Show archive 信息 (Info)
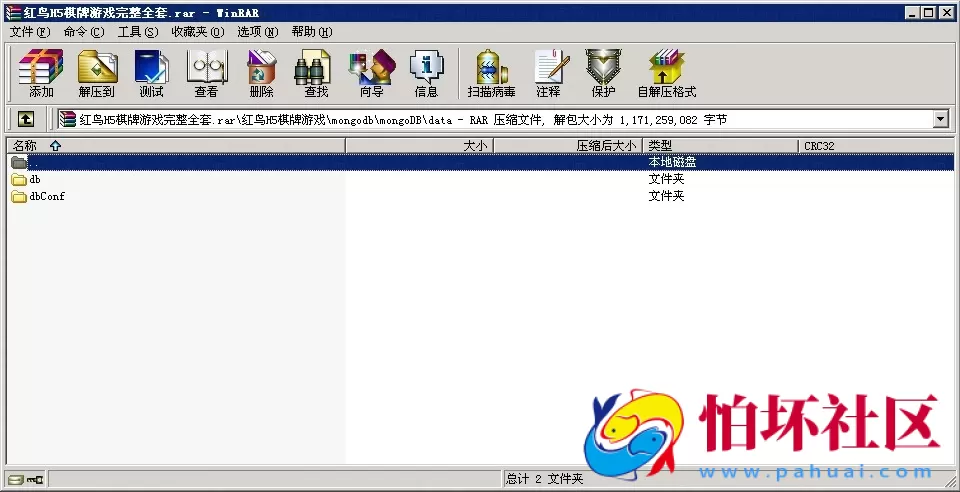Screen dimensions: 960x492 [x=426, y=73]
